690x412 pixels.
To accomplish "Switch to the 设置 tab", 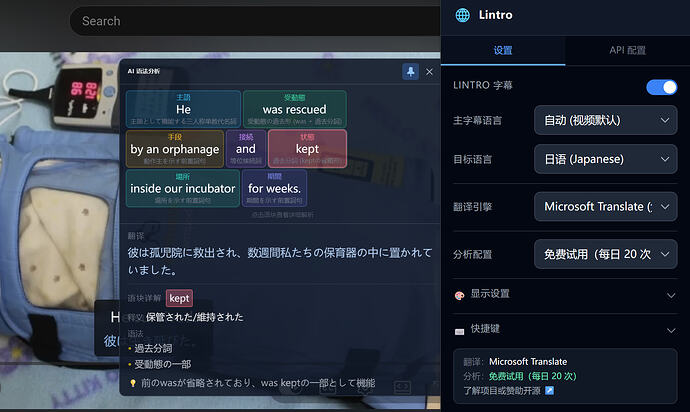I will [x=503, y=50].
